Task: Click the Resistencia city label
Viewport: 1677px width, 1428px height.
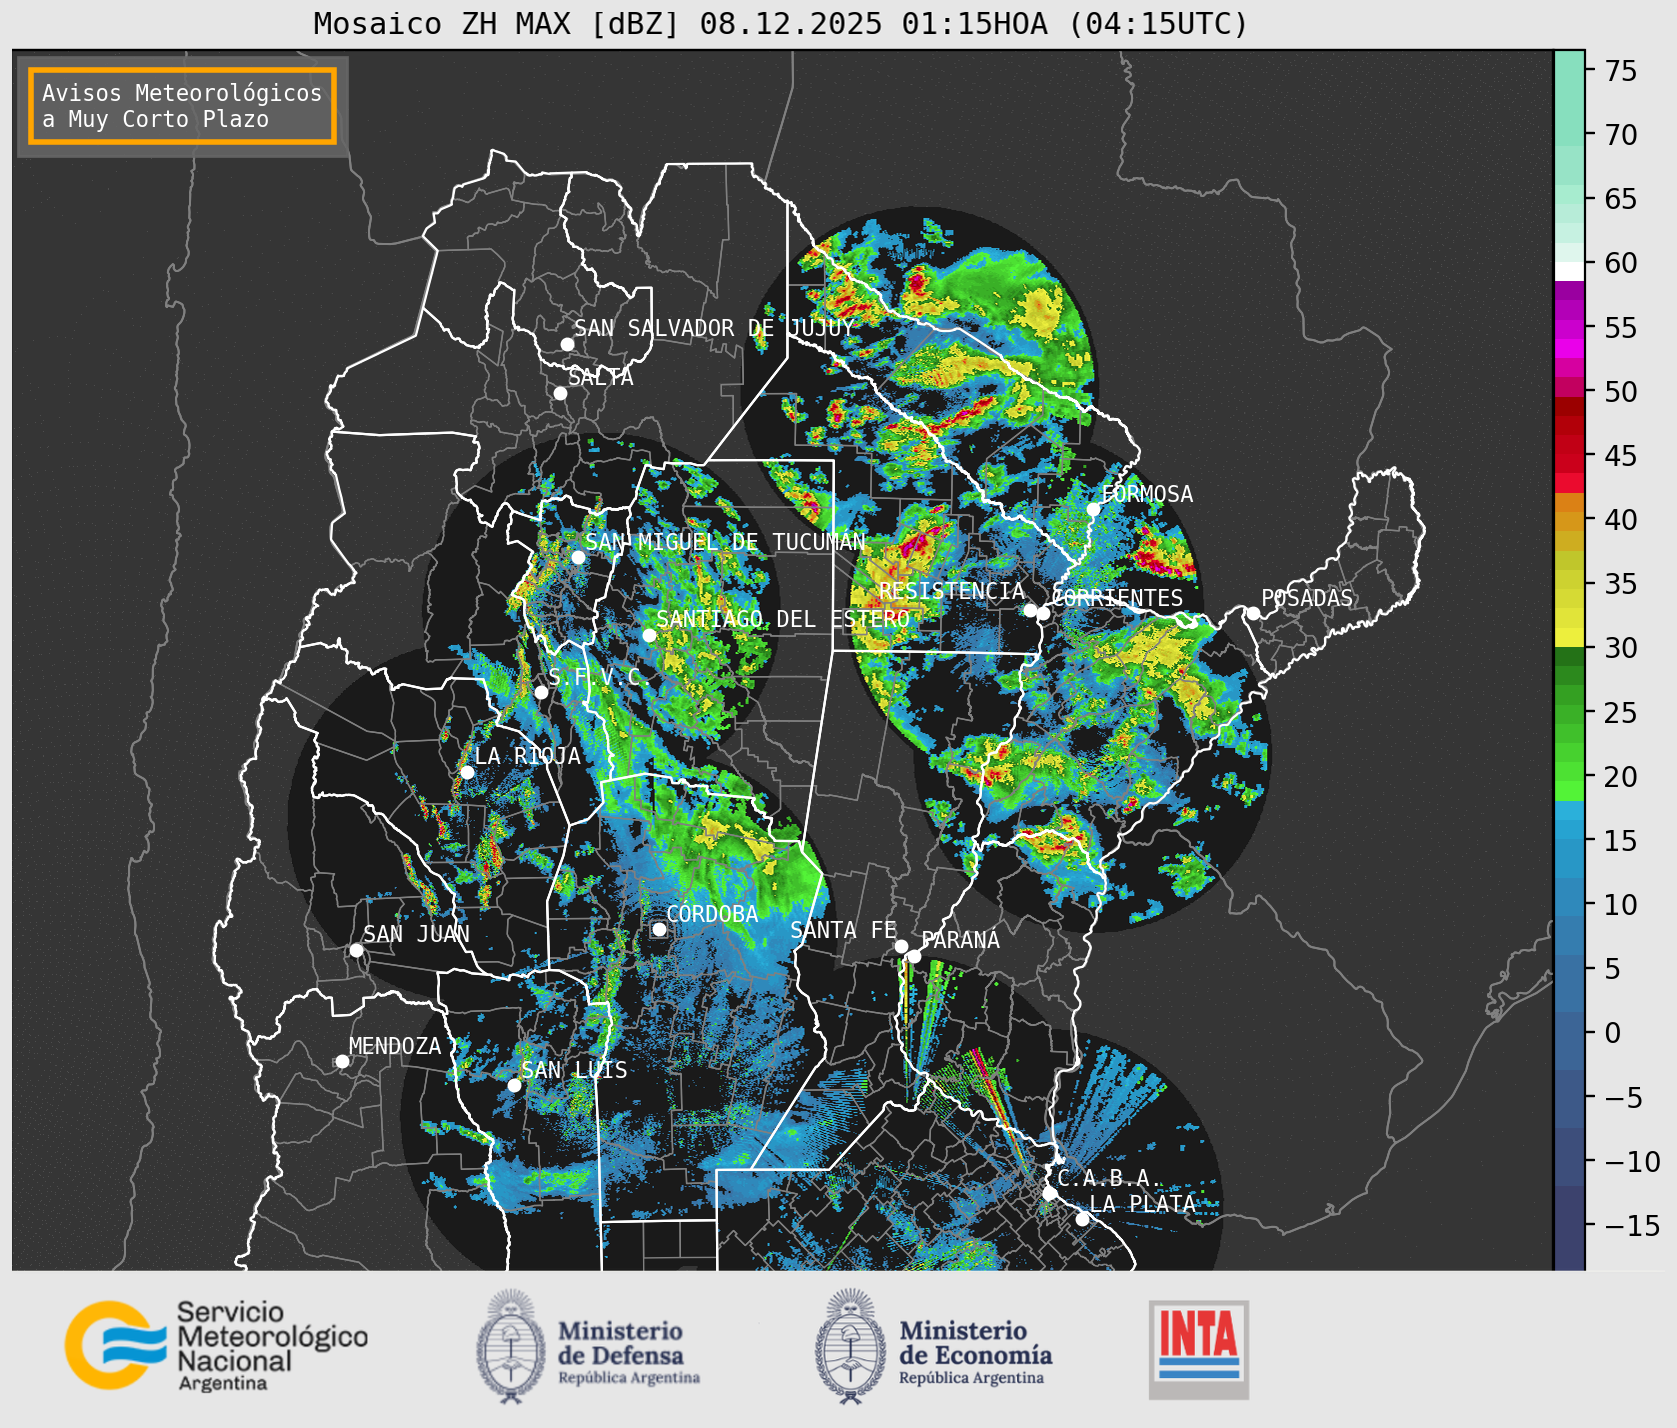Action: pos(952,591)
